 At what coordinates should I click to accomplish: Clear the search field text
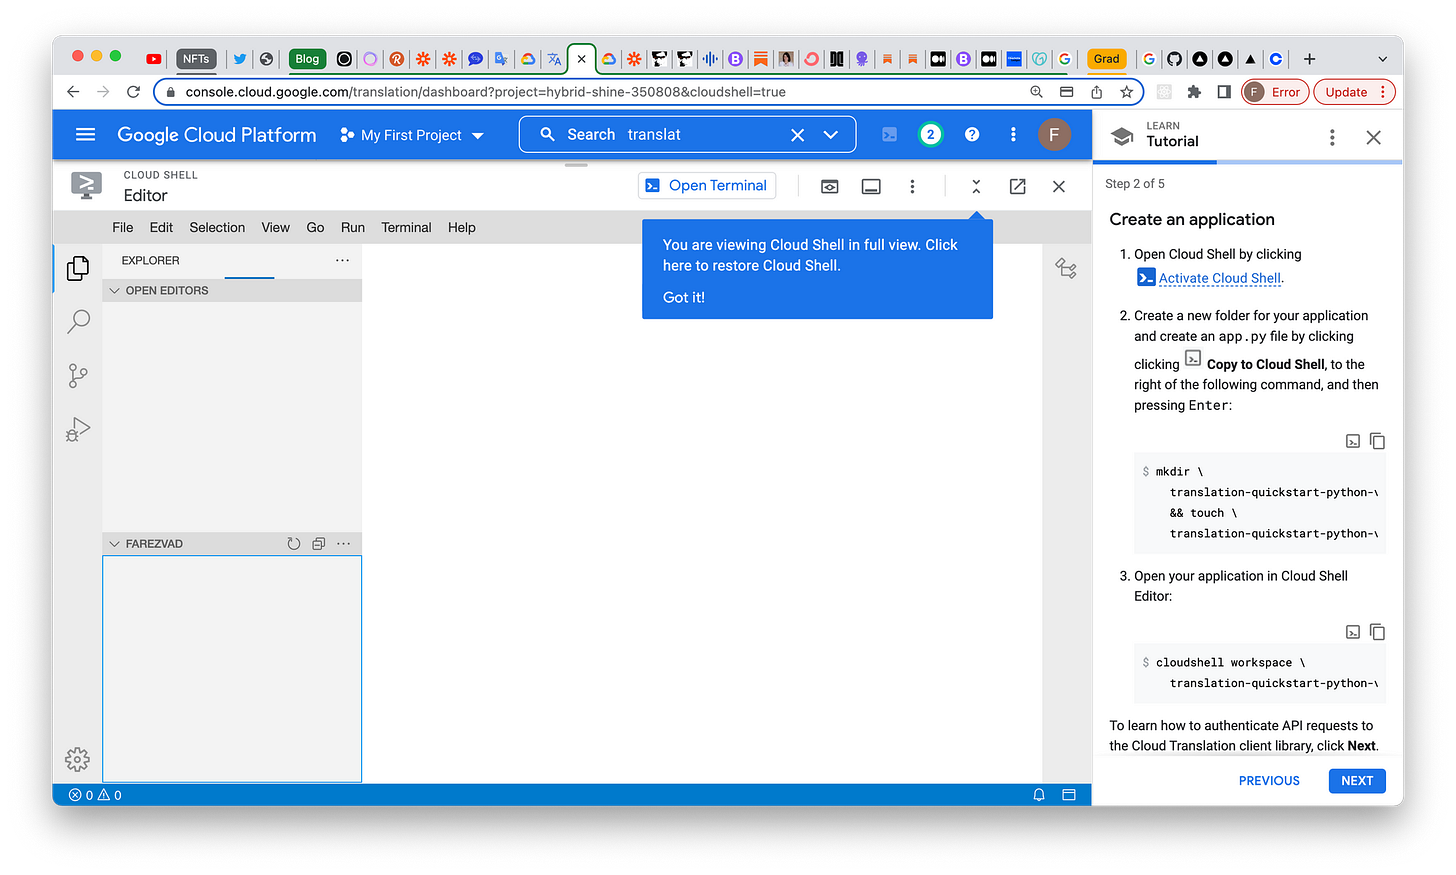tap(797, 135)
